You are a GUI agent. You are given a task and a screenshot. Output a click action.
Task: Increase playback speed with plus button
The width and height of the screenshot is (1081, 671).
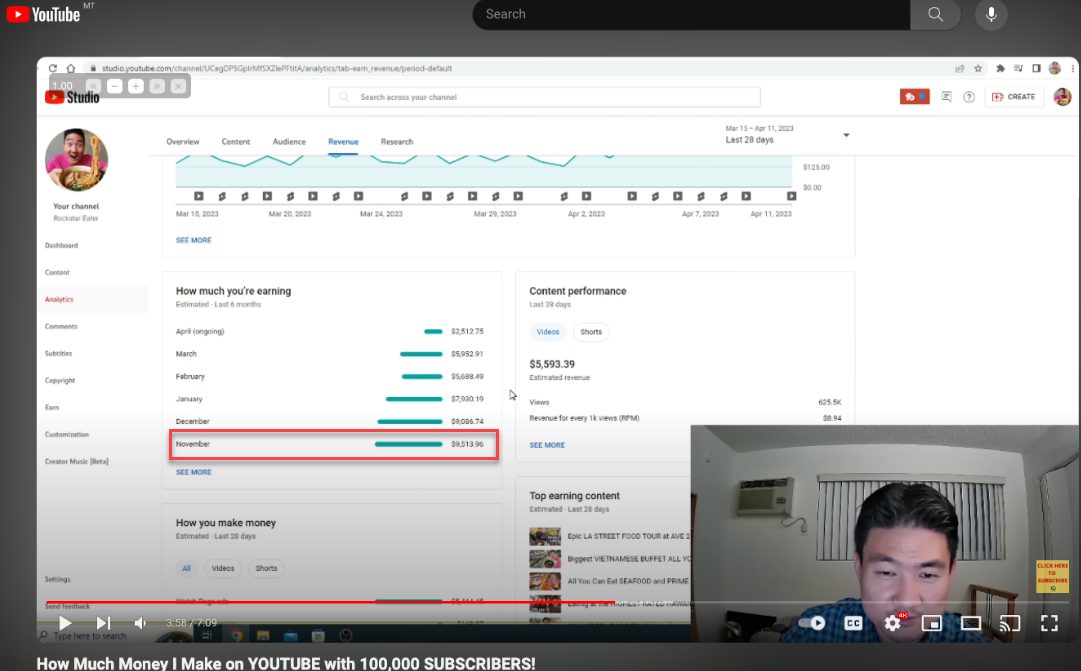136,86
